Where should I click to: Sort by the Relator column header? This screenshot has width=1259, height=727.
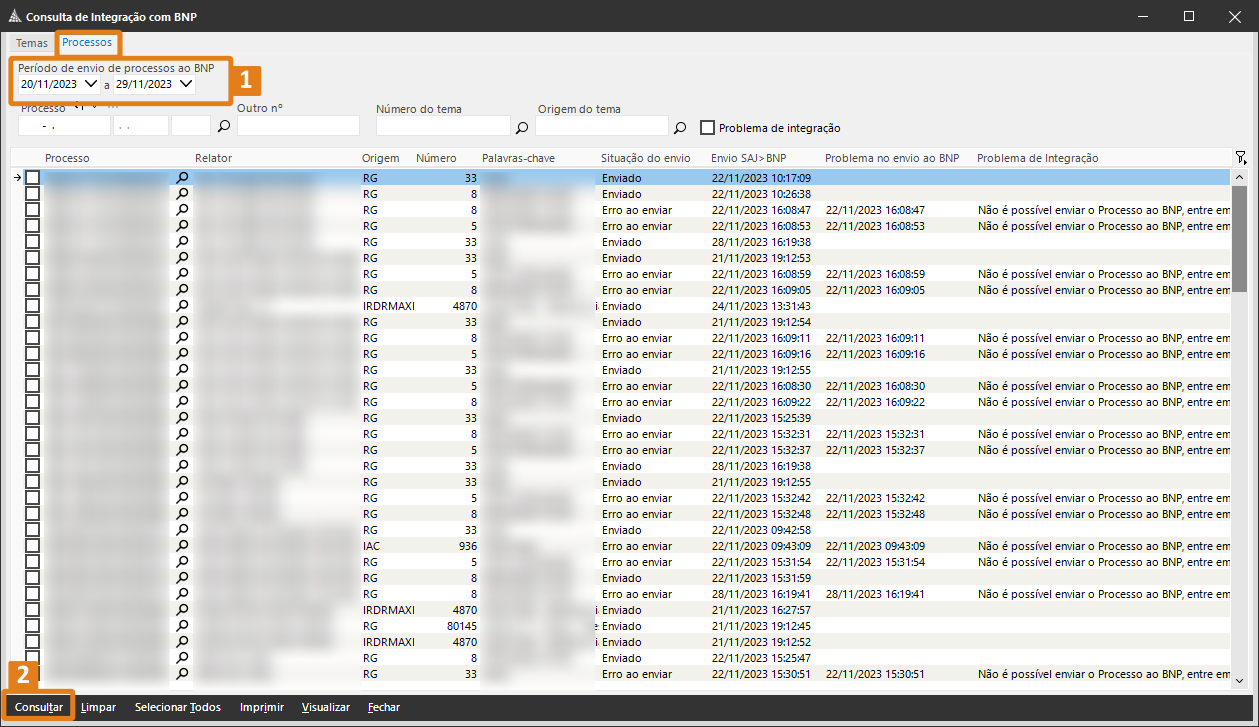[x=213, y=158]
